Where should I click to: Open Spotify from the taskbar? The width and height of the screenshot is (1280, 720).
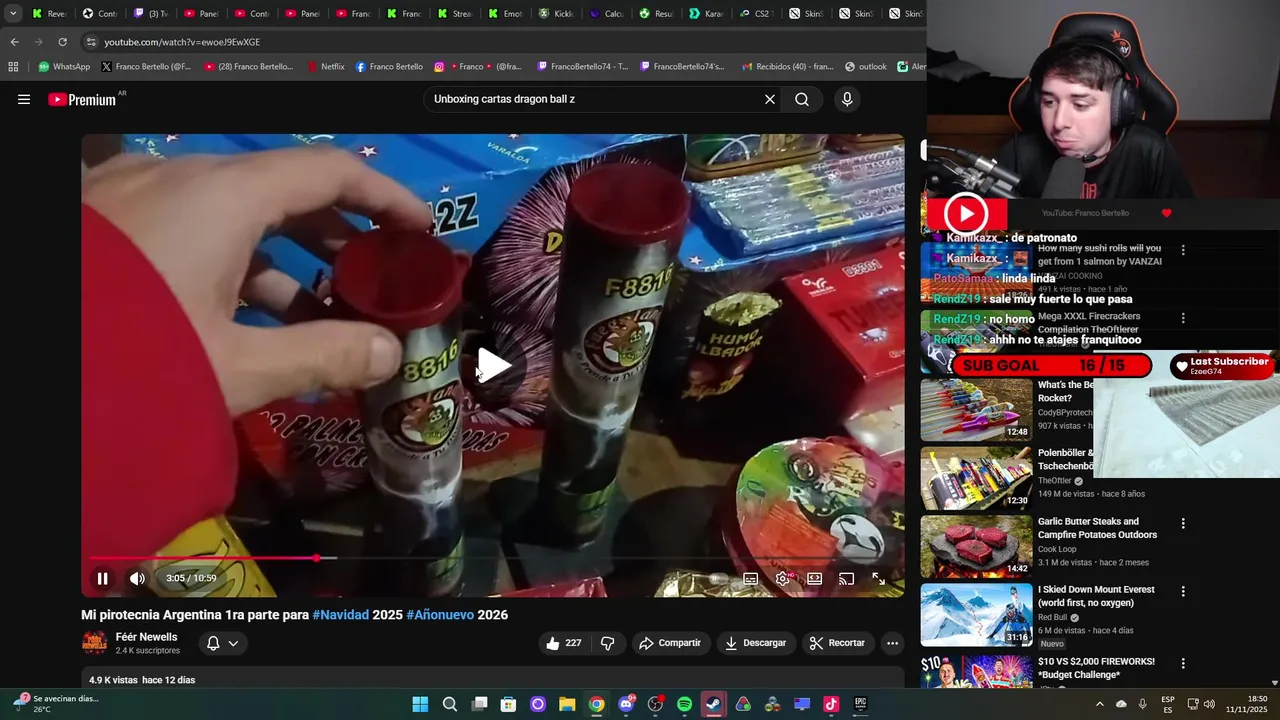tap(684, 704)
